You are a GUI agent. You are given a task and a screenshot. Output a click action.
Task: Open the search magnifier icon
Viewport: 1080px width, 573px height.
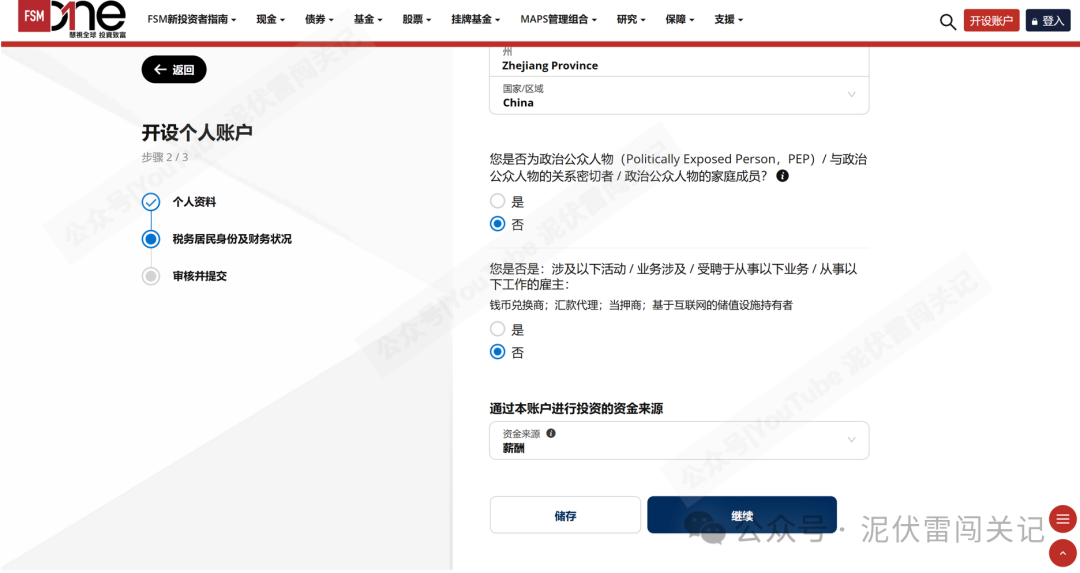[948, 21]
